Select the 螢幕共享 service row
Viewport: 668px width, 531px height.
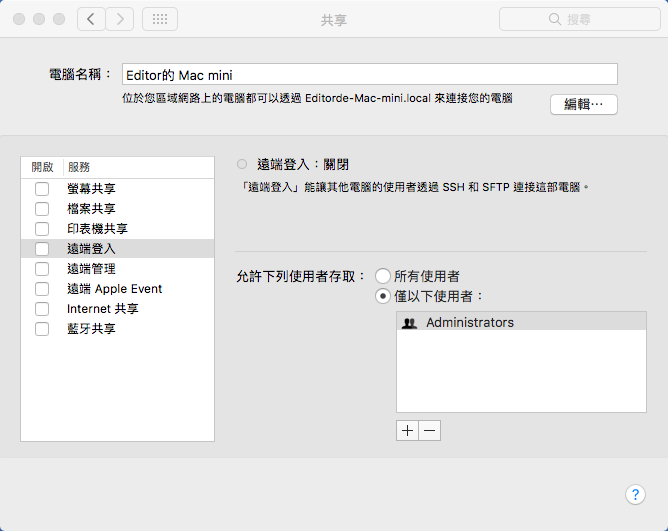[118, 189]
